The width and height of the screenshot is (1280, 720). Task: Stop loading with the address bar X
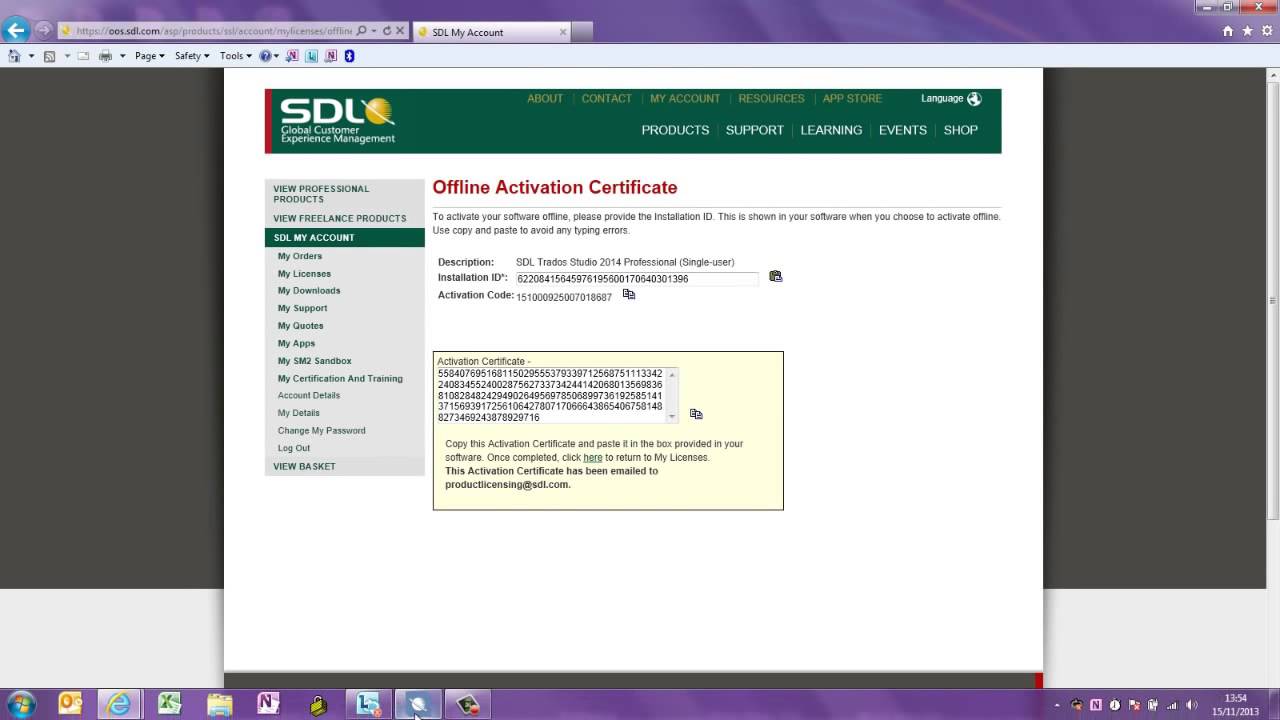coord(400,31)
